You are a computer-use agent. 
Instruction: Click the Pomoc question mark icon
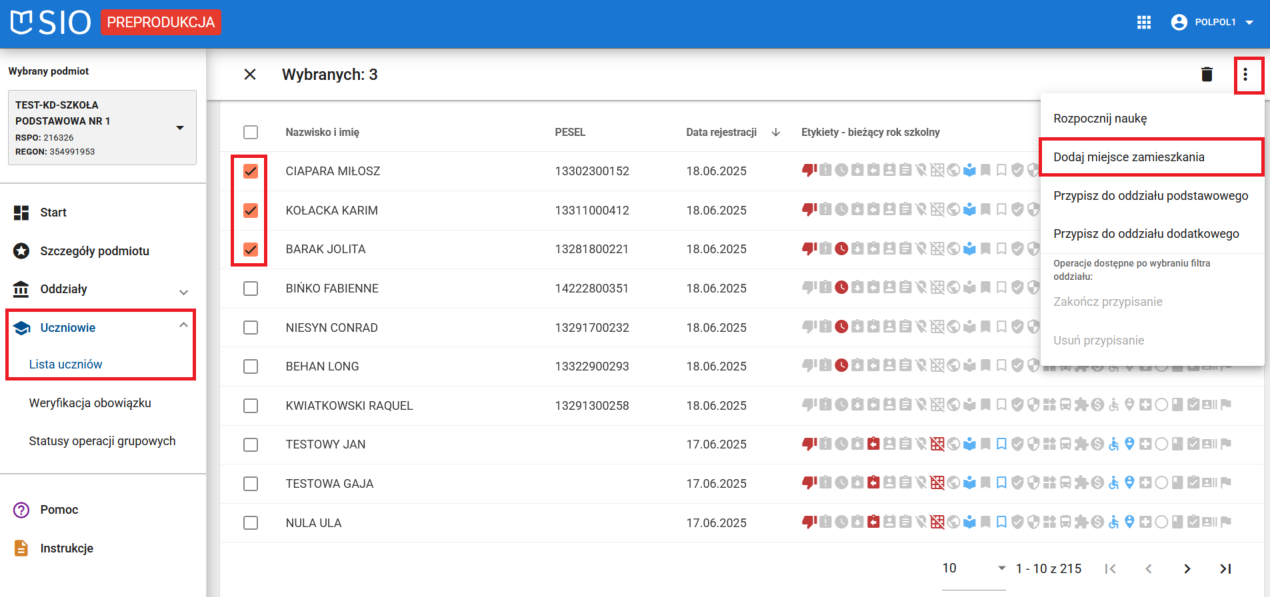click(21, 510)
